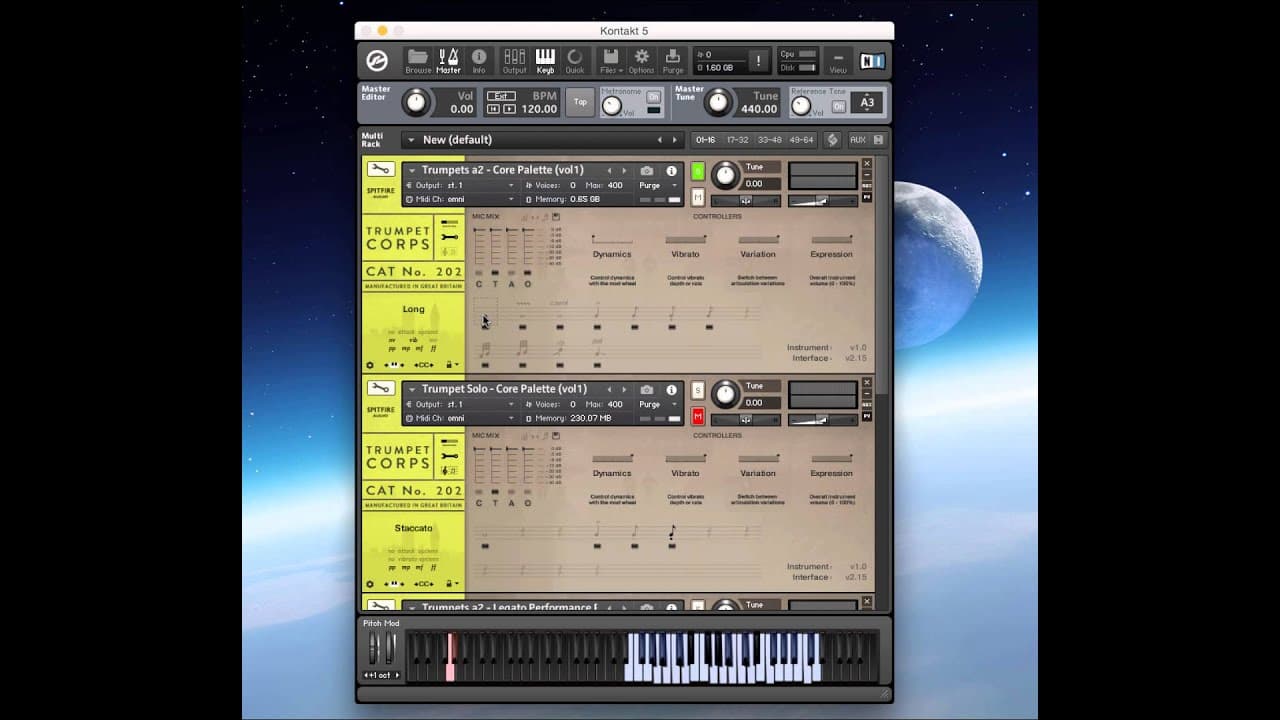
Task: Open the Trumpet Solo Core Palette edit wrench
Action: click(x=380, y=388)
